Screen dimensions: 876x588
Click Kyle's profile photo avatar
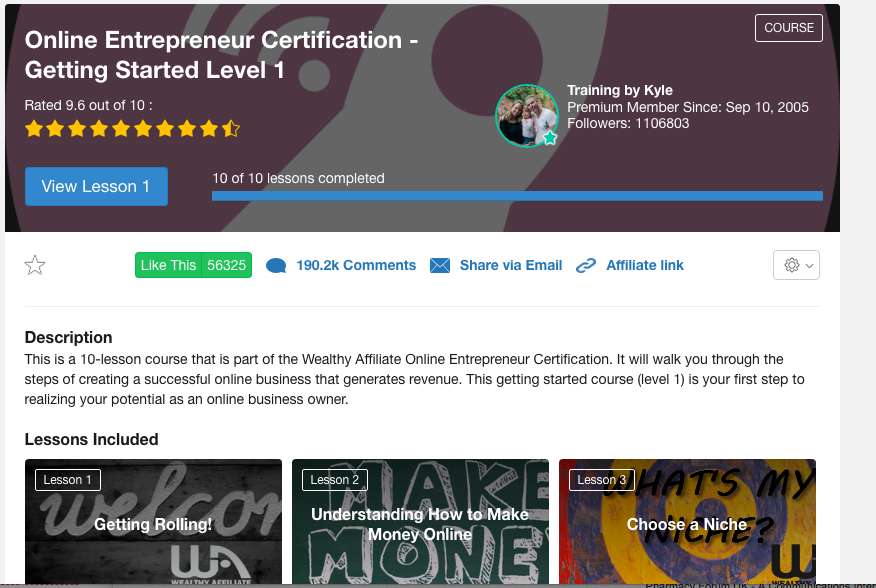point(527,116)
